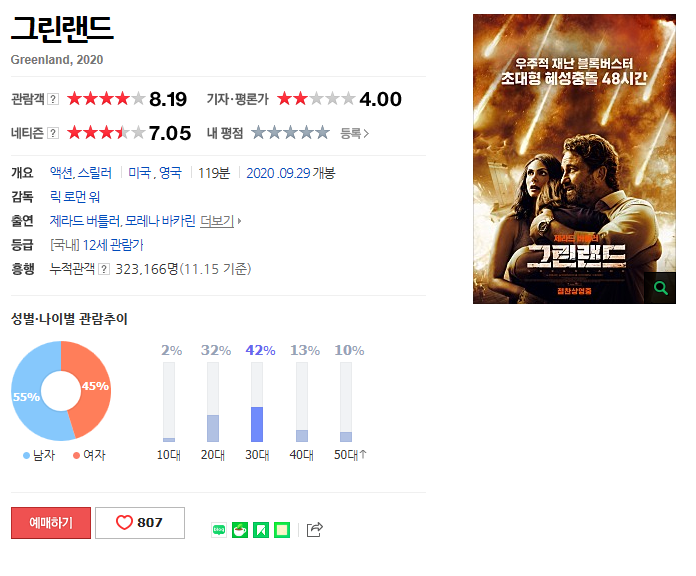The image size is (696, 576).
Task: Share to Naver Blog icon
Action: tap(219, 530)
